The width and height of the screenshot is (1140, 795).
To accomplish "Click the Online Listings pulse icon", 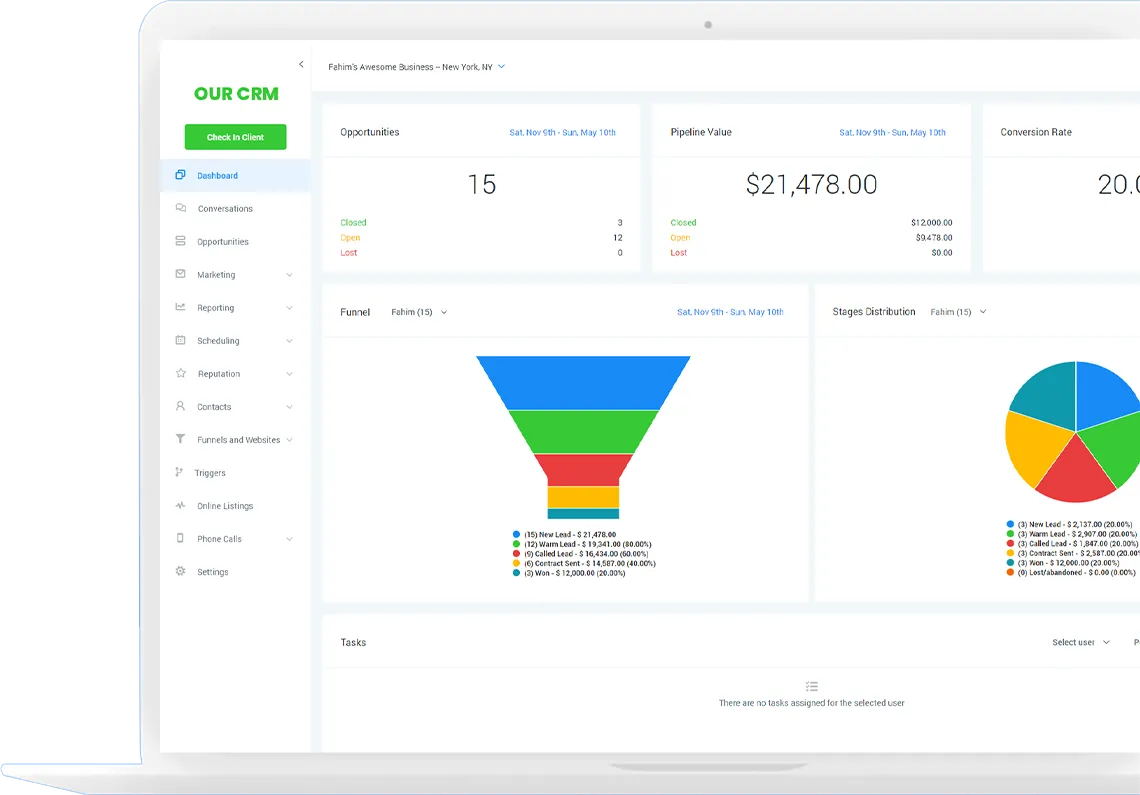I will click(x=180, y=505).
